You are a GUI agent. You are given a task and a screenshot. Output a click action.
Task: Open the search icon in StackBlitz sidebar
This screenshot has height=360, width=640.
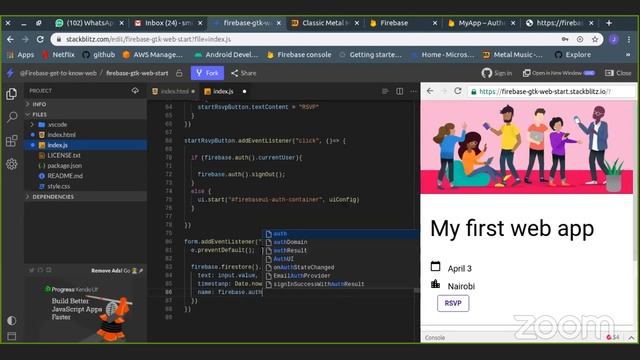tap(11, 117)
